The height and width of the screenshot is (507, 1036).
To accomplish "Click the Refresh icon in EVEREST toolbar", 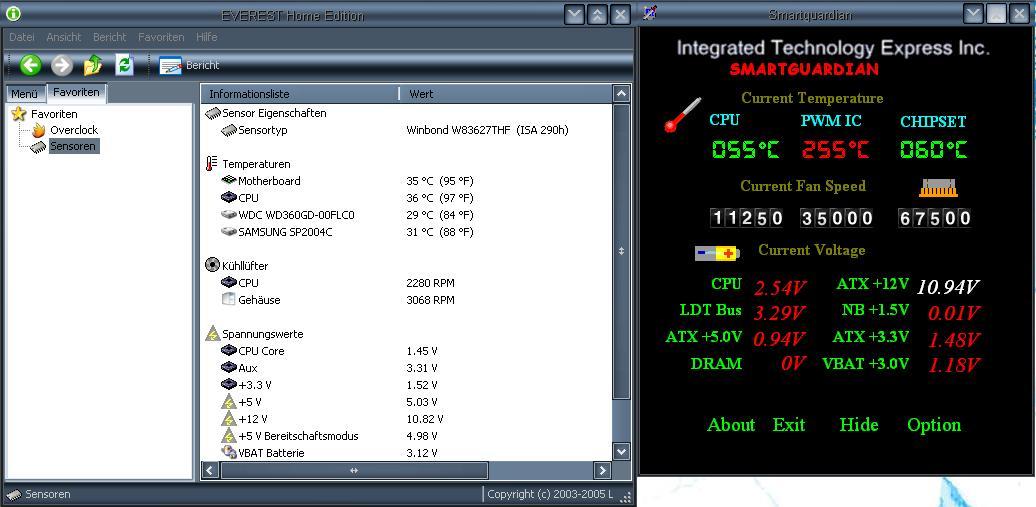I will pos(124,65).
